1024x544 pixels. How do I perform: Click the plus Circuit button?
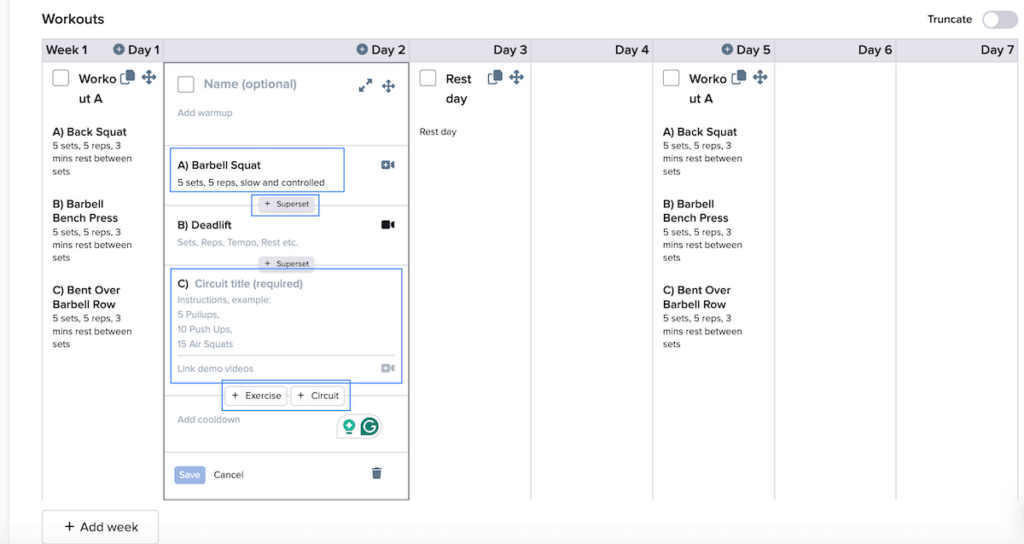[319, 396]
